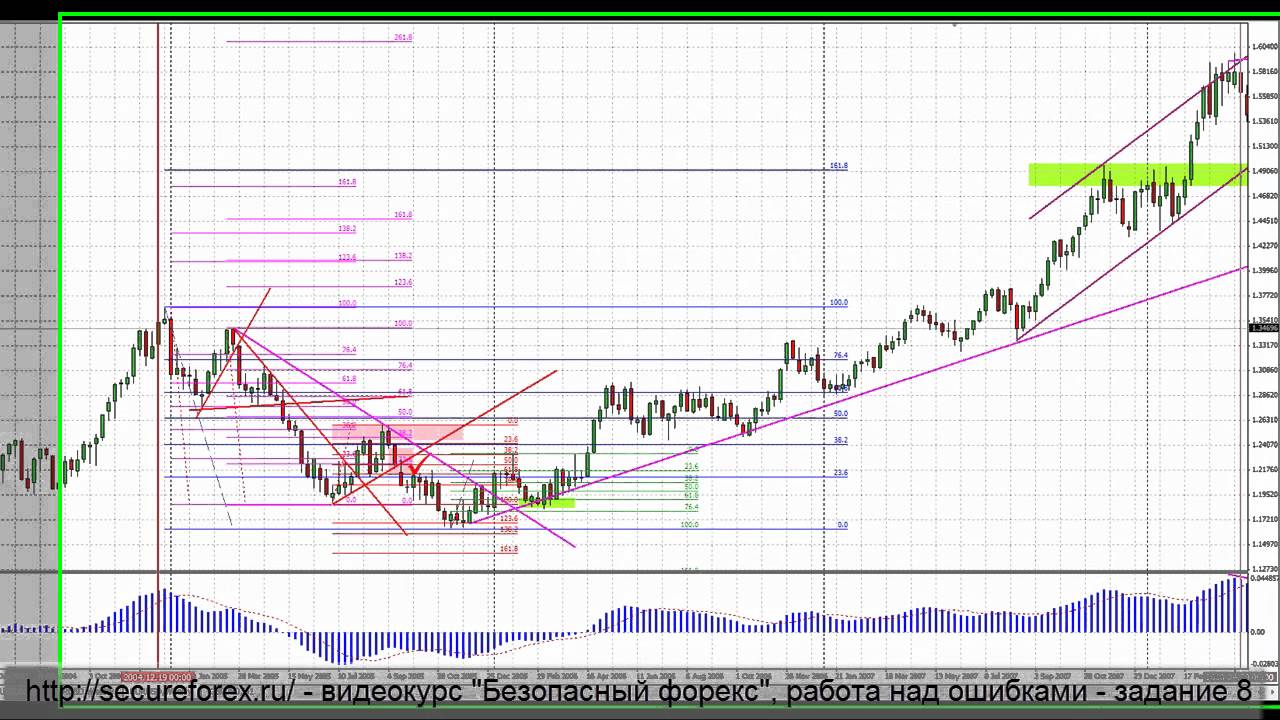Click the blue 161.8 Fibonacci label
The width and height of the screenshot is (1280, 720).
[x=838, y=166]
